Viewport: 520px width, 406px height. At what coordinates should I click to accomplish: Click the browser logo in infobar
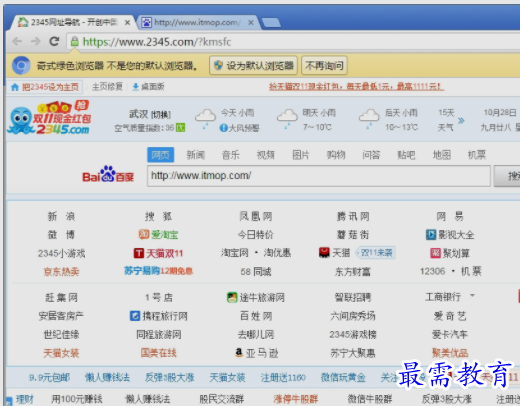click(x=21, y=65)
